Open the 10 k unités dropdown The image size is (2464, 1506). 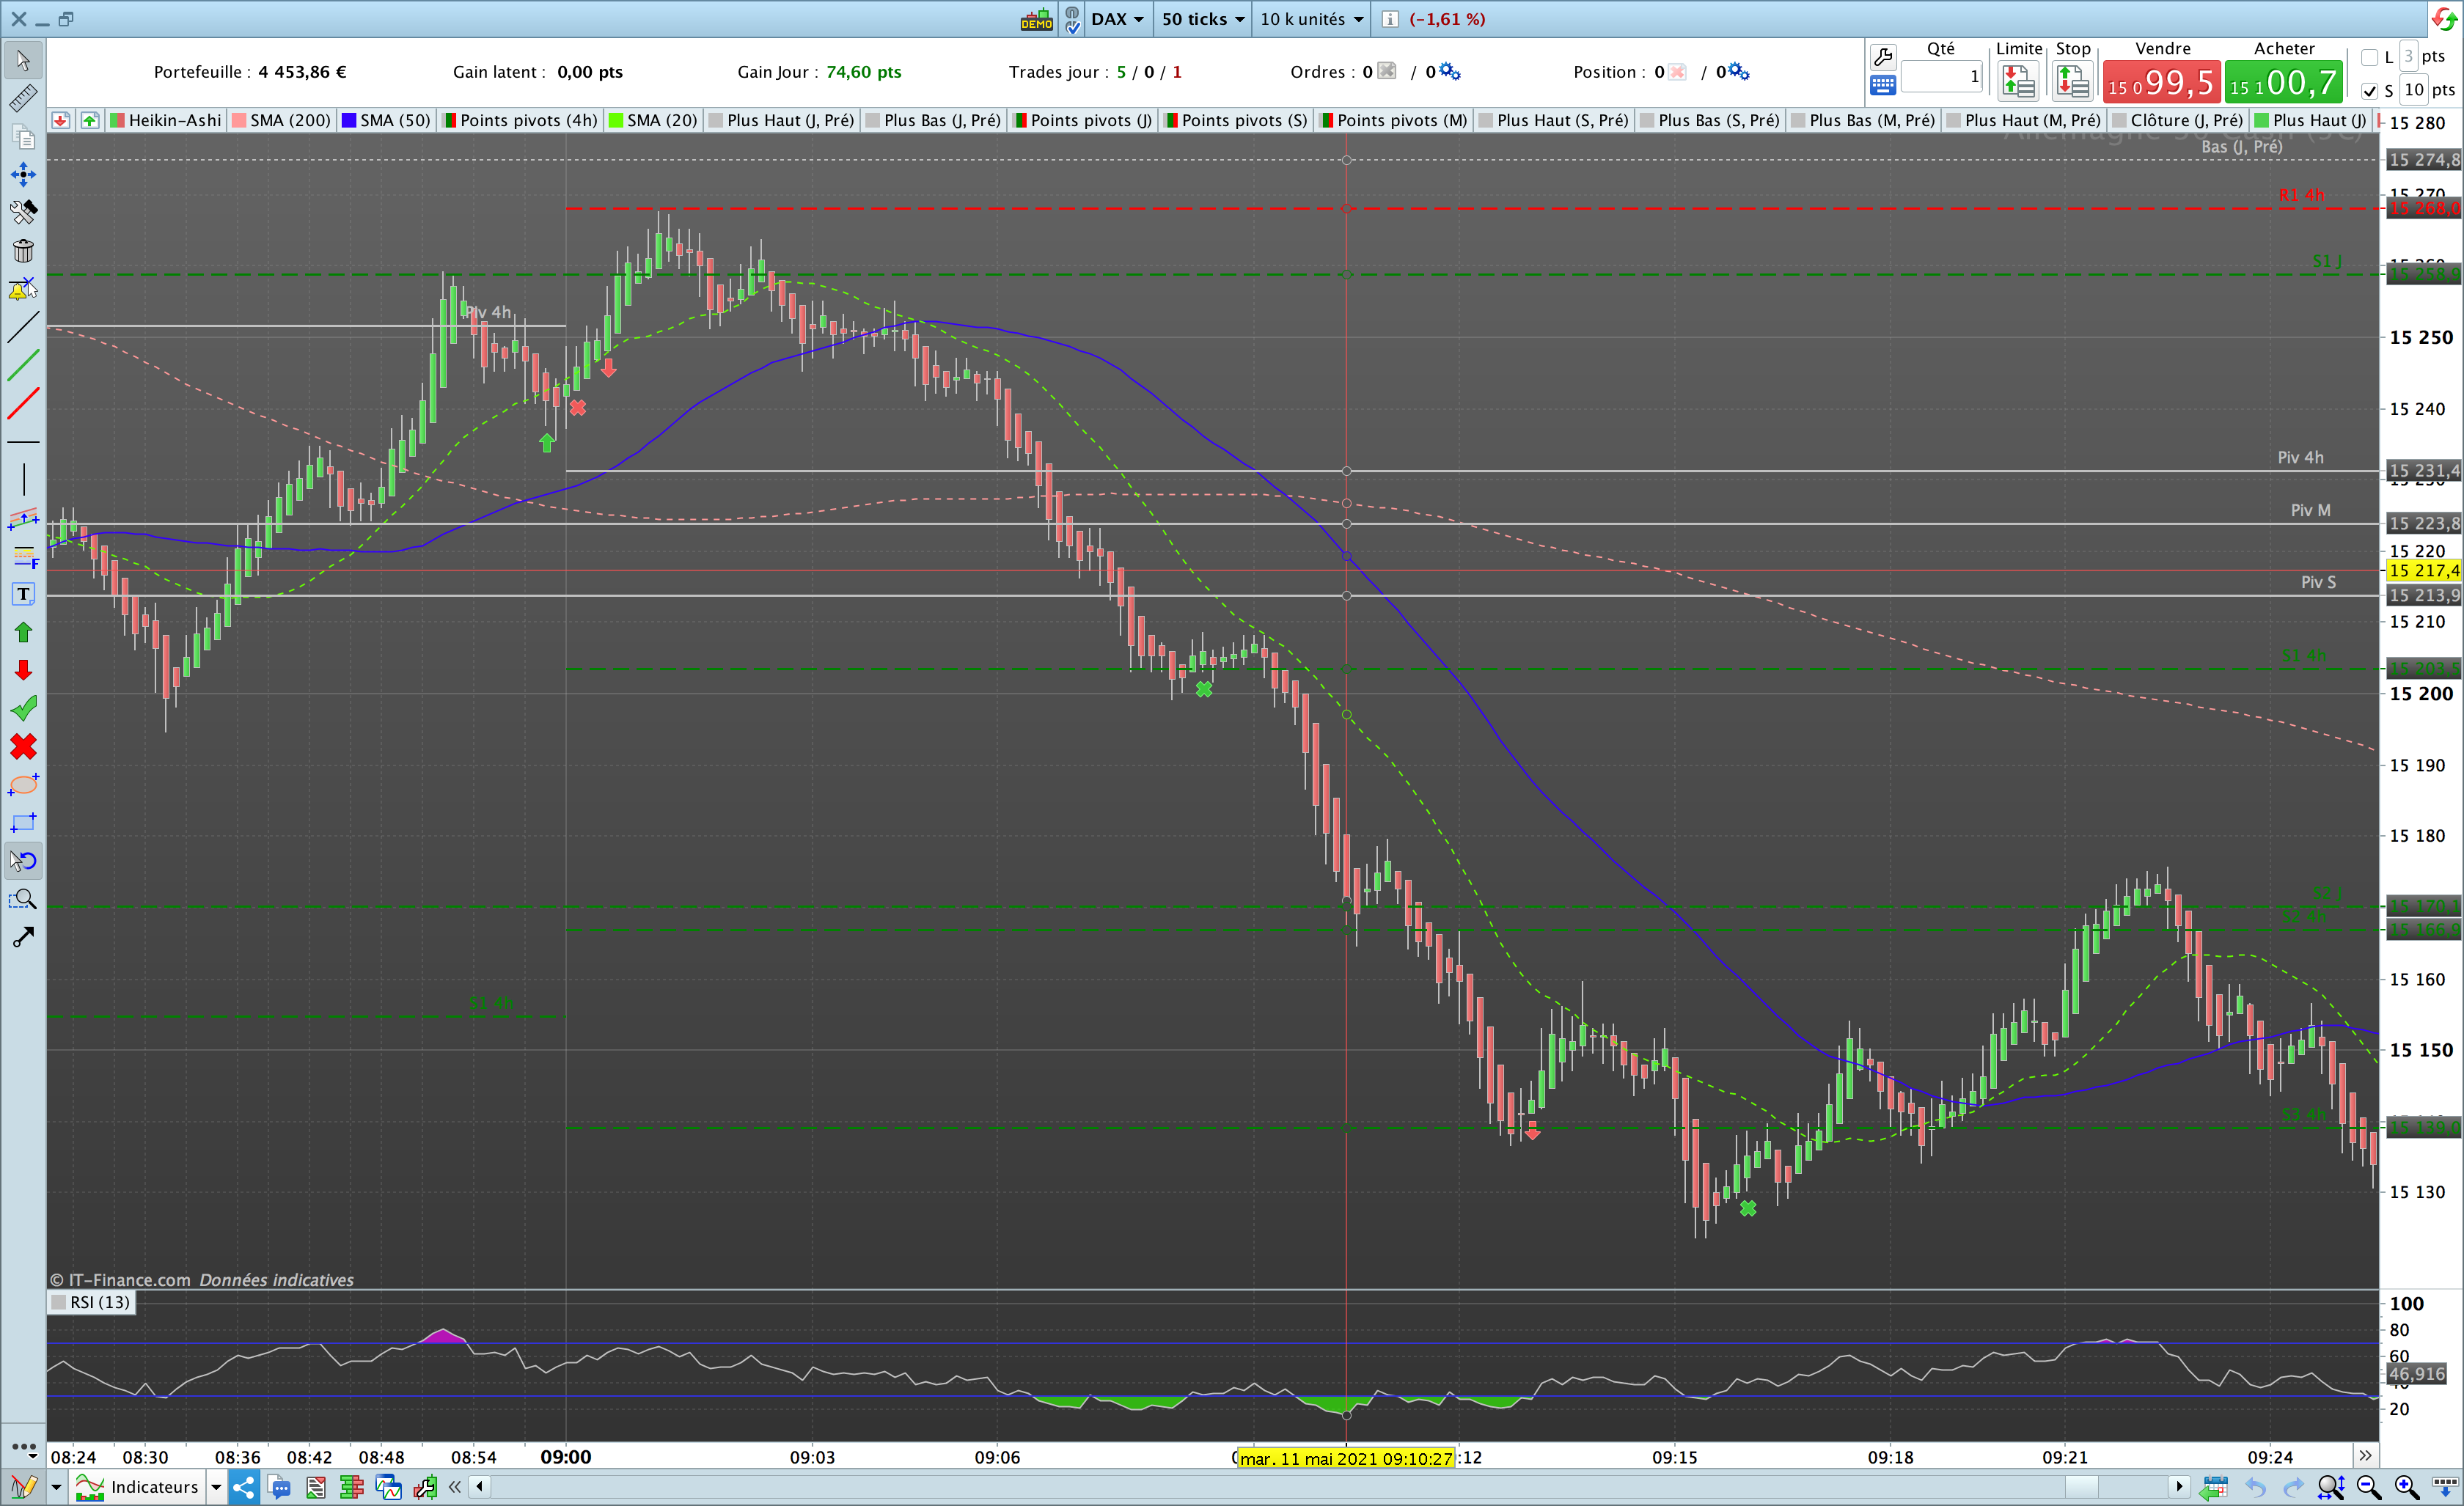click(1311, 19)
